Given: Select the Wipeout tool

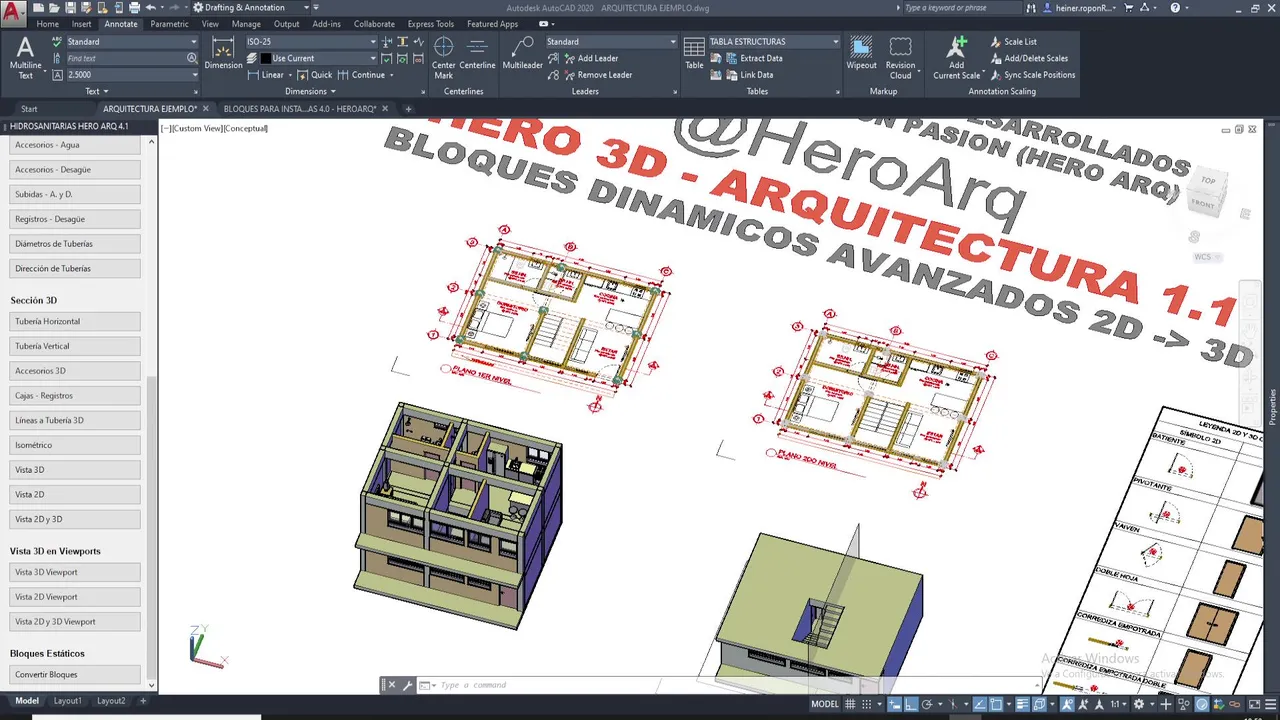Looking at the screenshot, I should (861, 54).
